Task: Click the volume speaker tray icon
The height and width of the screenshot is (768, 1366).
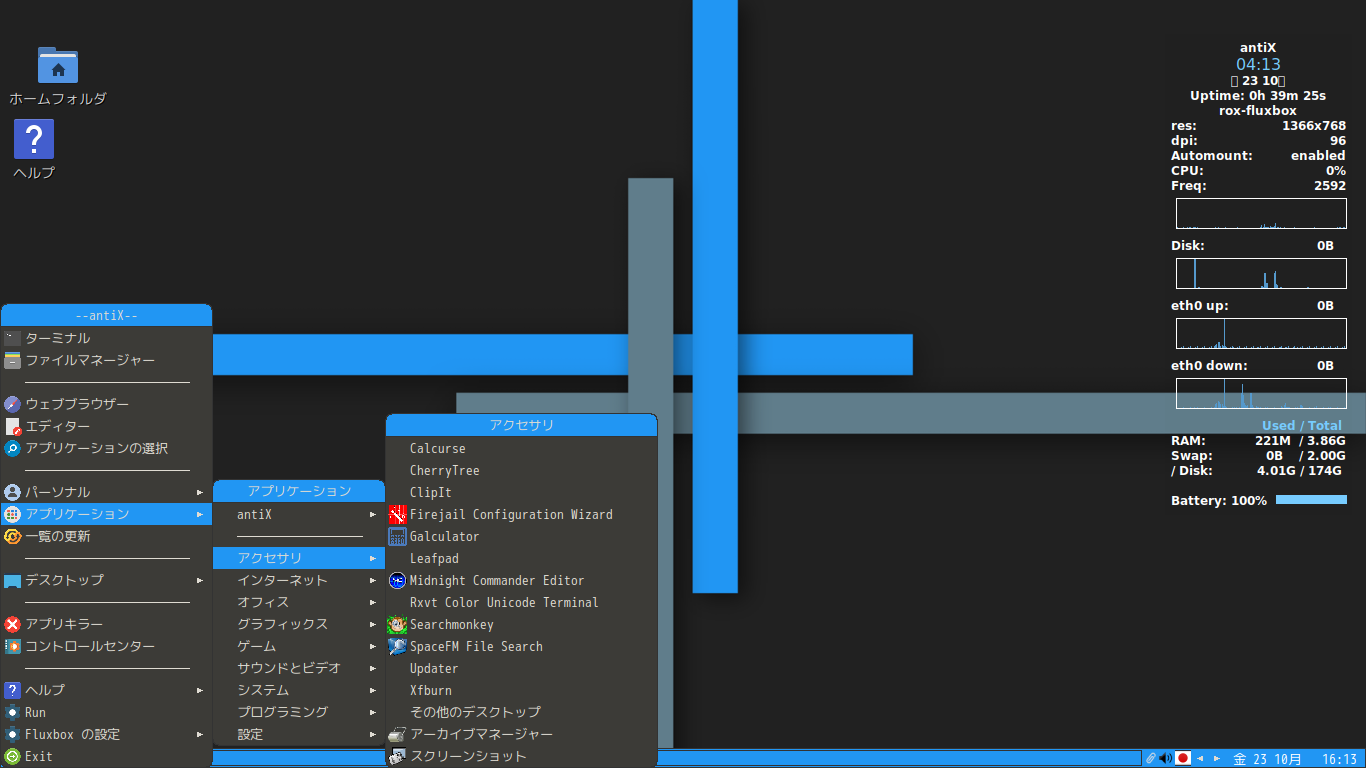Action: [1166, 759]
